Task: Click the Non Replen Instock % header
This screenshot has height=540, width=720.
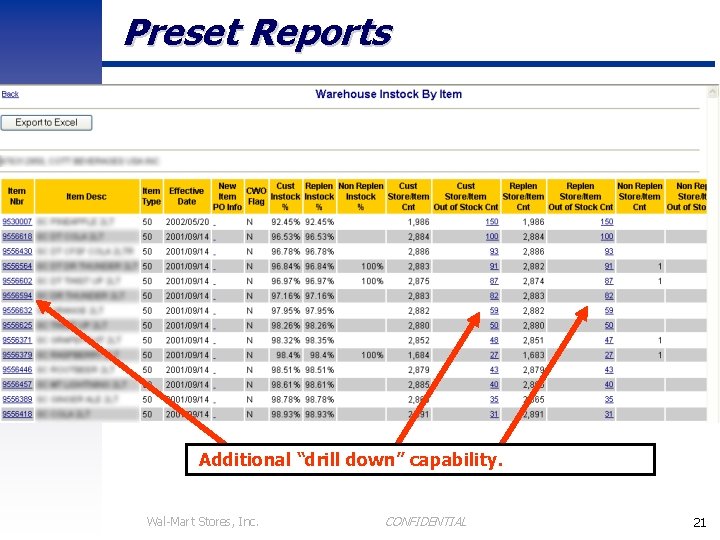Action: 361,197
